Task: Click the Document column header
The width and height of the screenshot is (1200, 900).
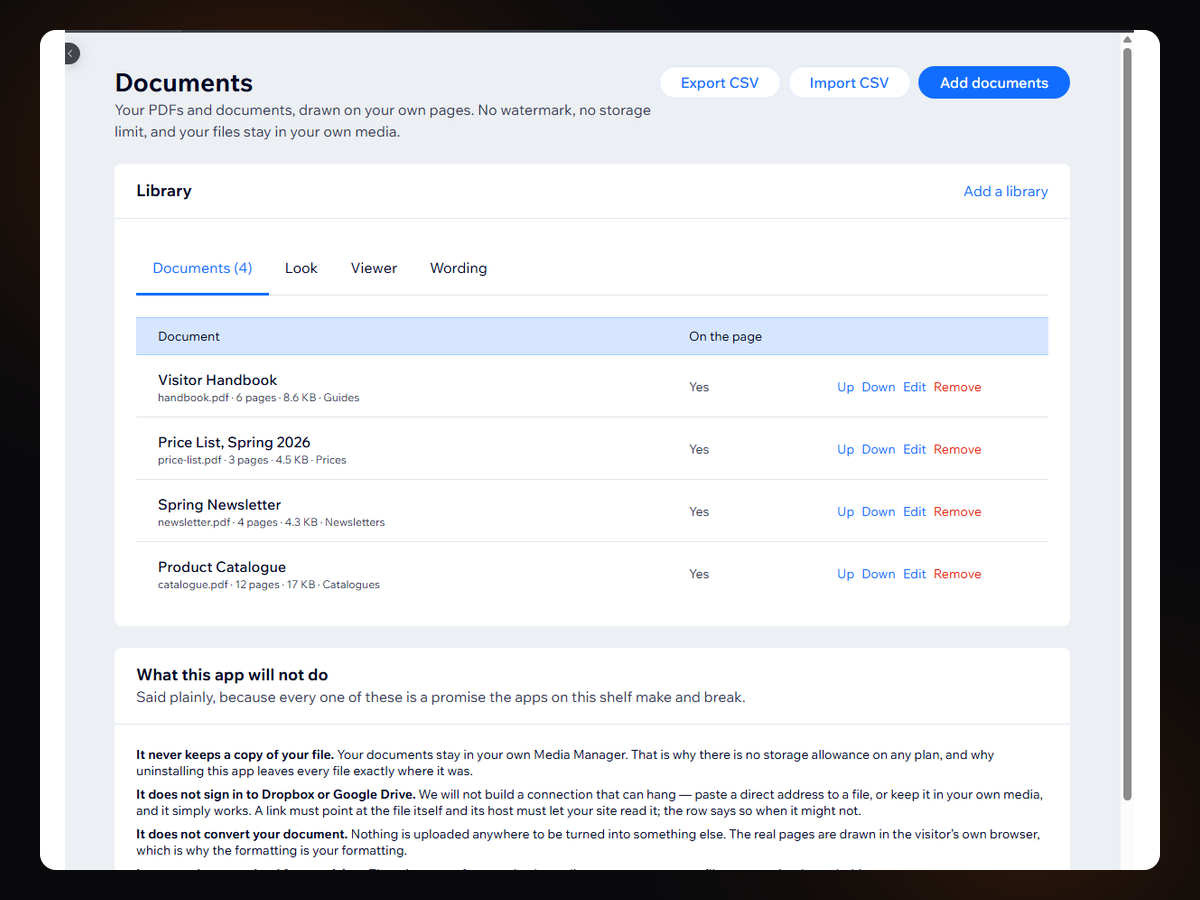Action: [189, 336]
